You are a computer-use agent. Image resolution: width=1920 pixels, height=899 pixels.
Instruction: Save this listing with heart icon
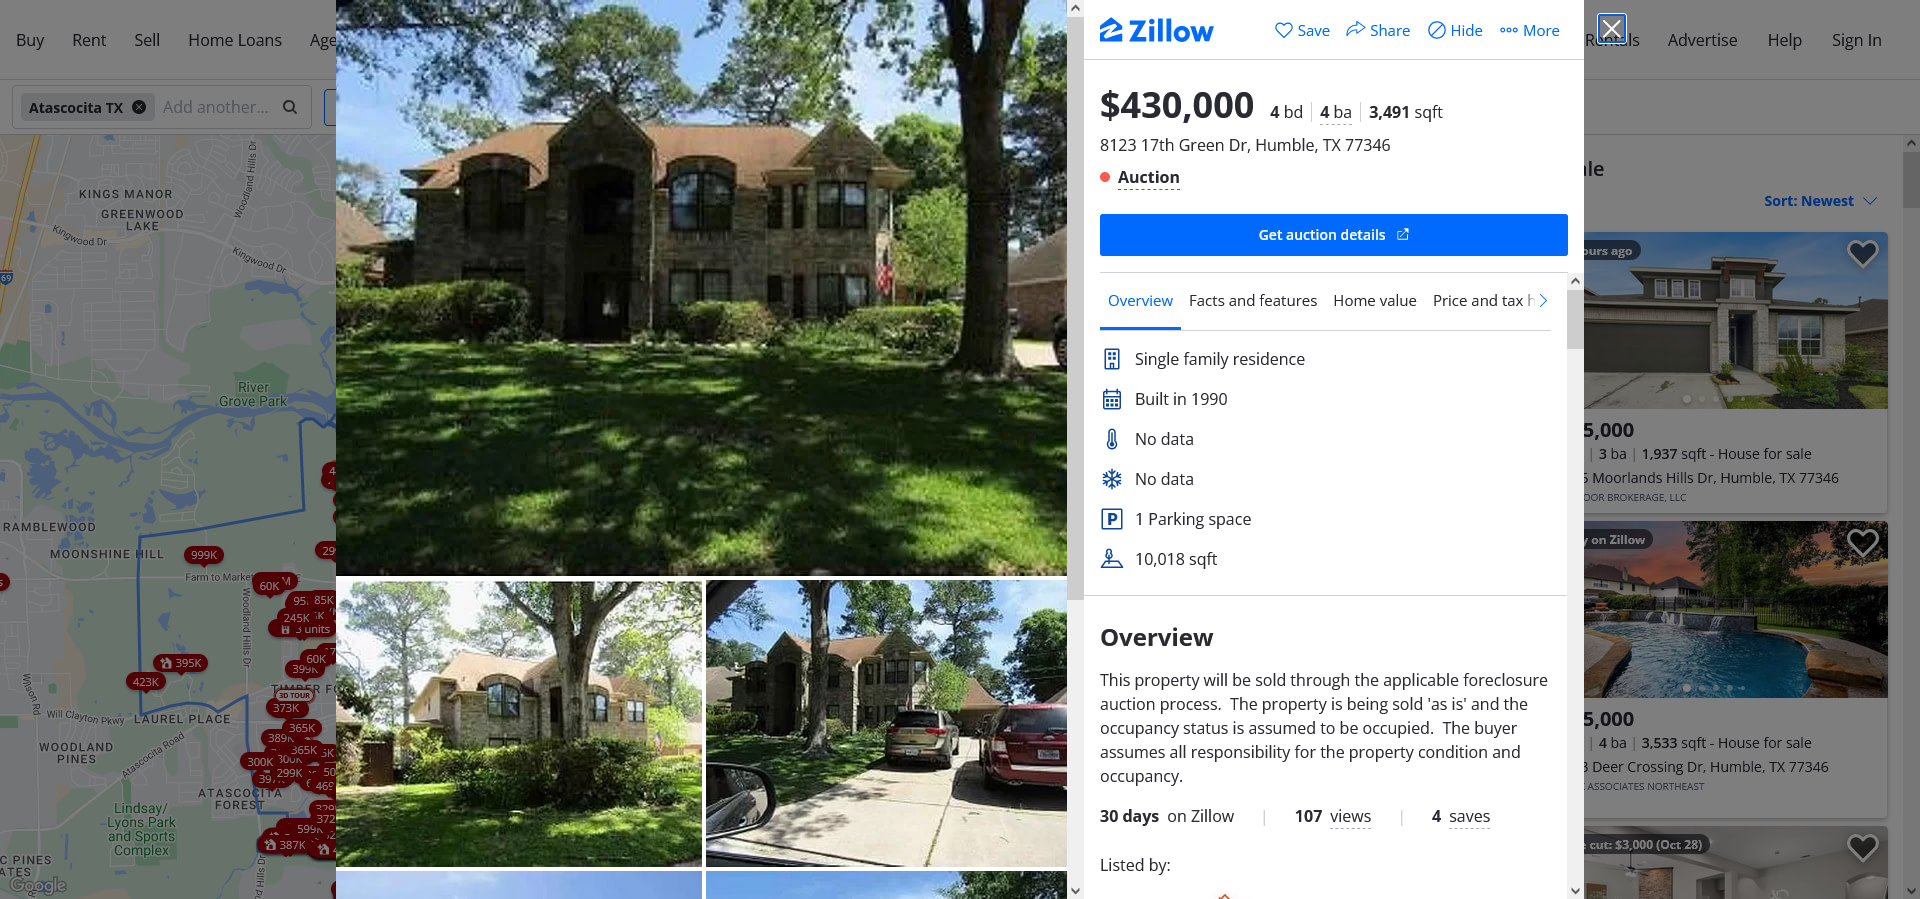coord(1284,30)
